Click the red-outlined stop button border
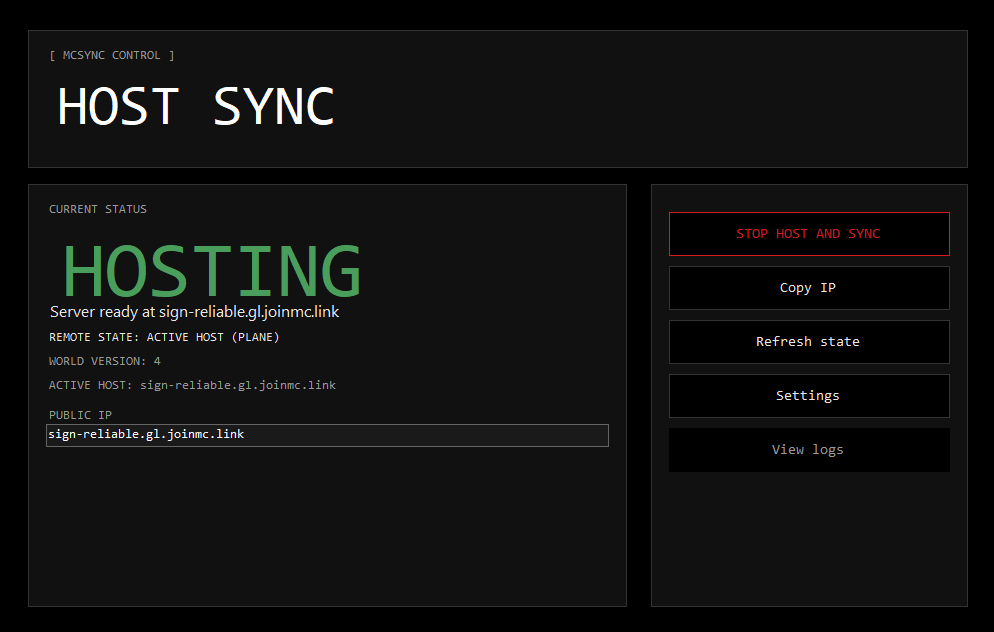 point(808,212)
